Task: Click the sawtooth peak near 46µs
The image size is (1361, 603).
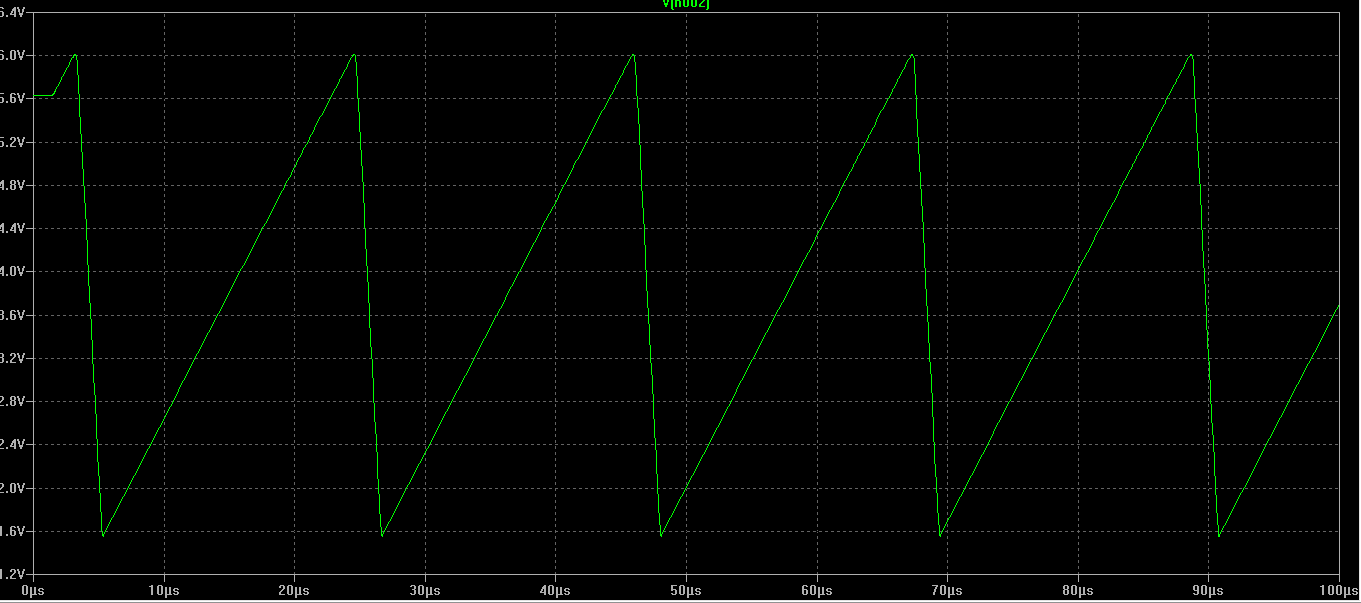Action: point(633,55)
